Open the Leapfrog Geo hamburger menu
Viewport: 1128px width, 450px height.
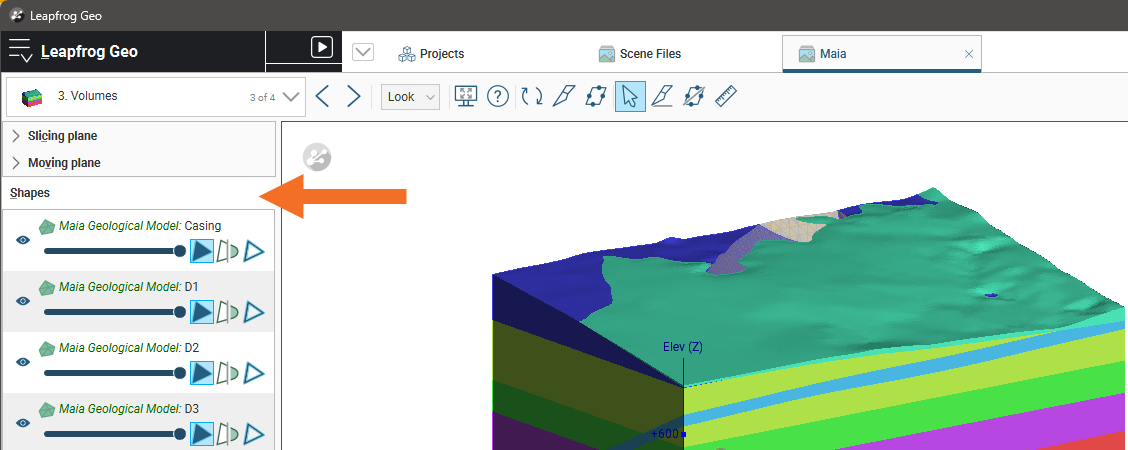pos(20,51)
